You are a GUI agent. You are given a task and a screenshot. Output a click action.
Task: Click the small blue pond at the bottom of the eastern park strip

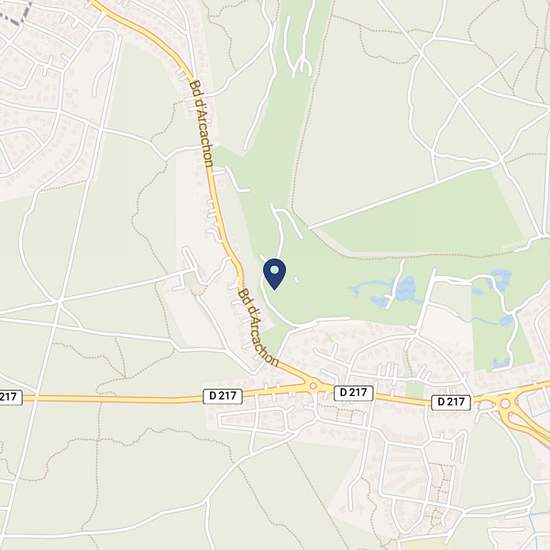501,362
